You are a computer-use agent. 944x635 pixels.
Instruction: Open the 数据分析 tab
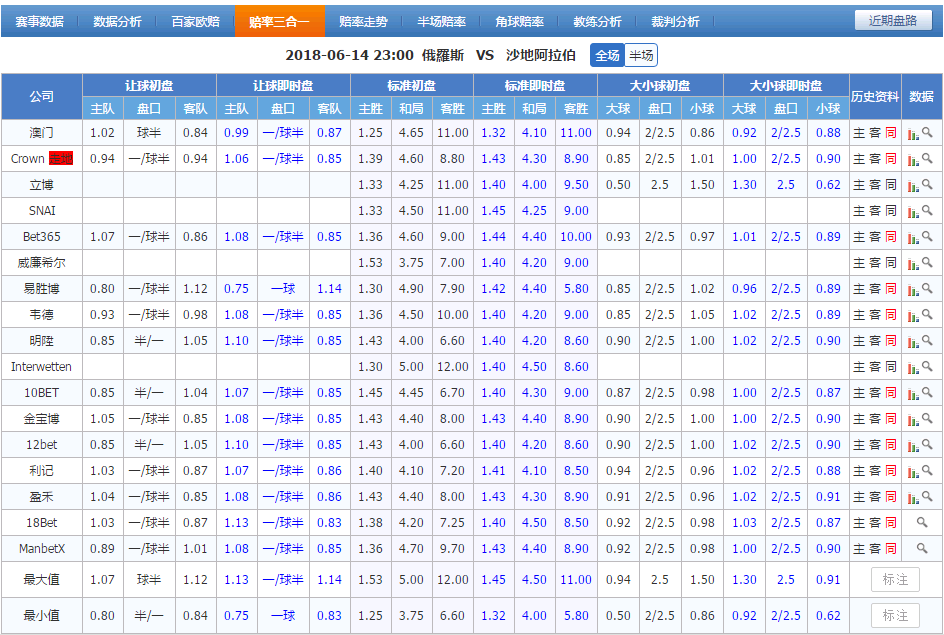[117, 22]
